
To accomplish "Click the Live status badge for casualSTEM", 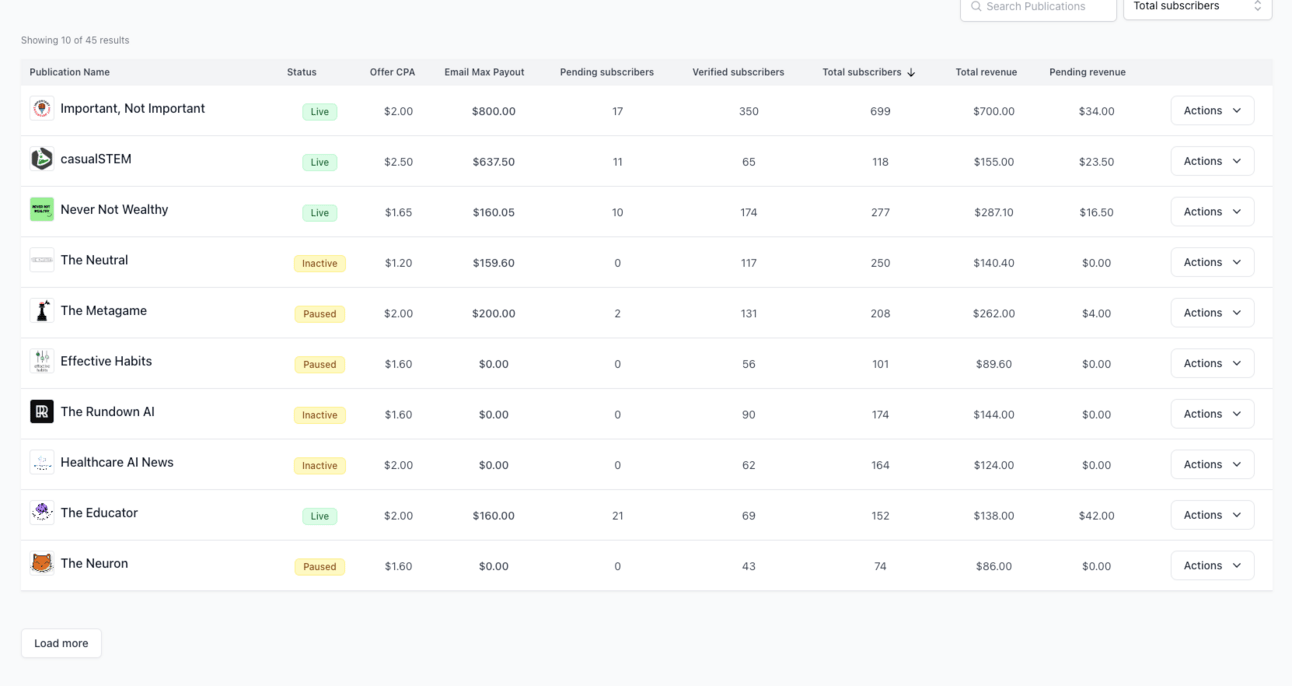I will [x=320, y=162].
